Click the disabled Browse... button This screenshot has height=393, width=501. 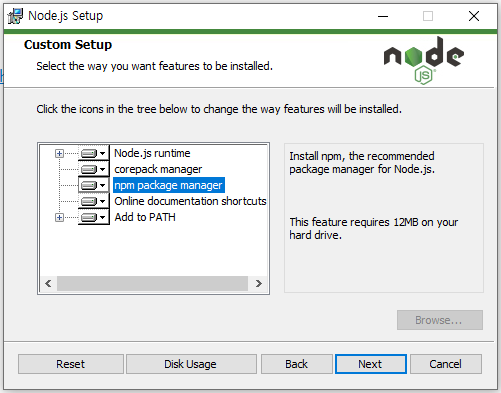click(x=440, y=320)
